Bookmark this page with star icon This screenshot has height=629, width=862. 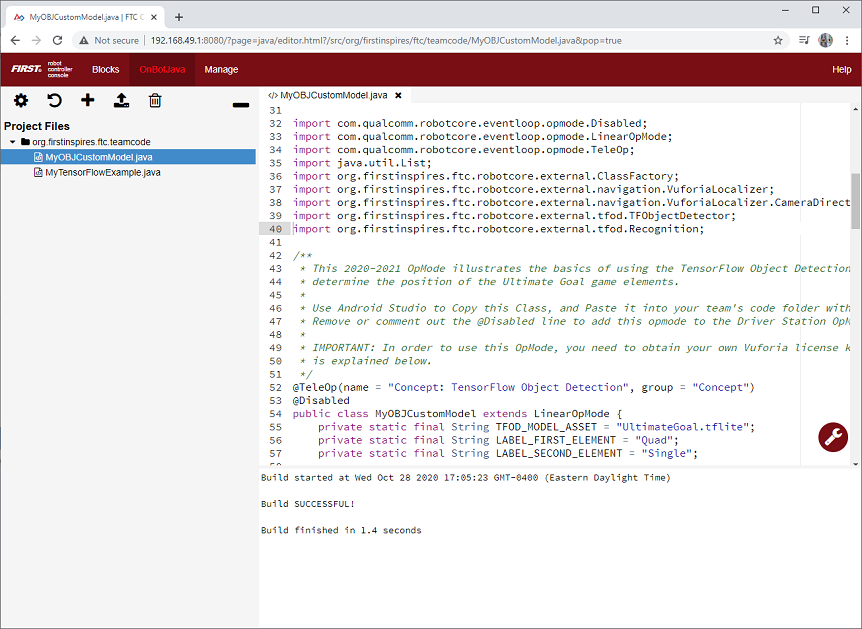click(778, 40)
